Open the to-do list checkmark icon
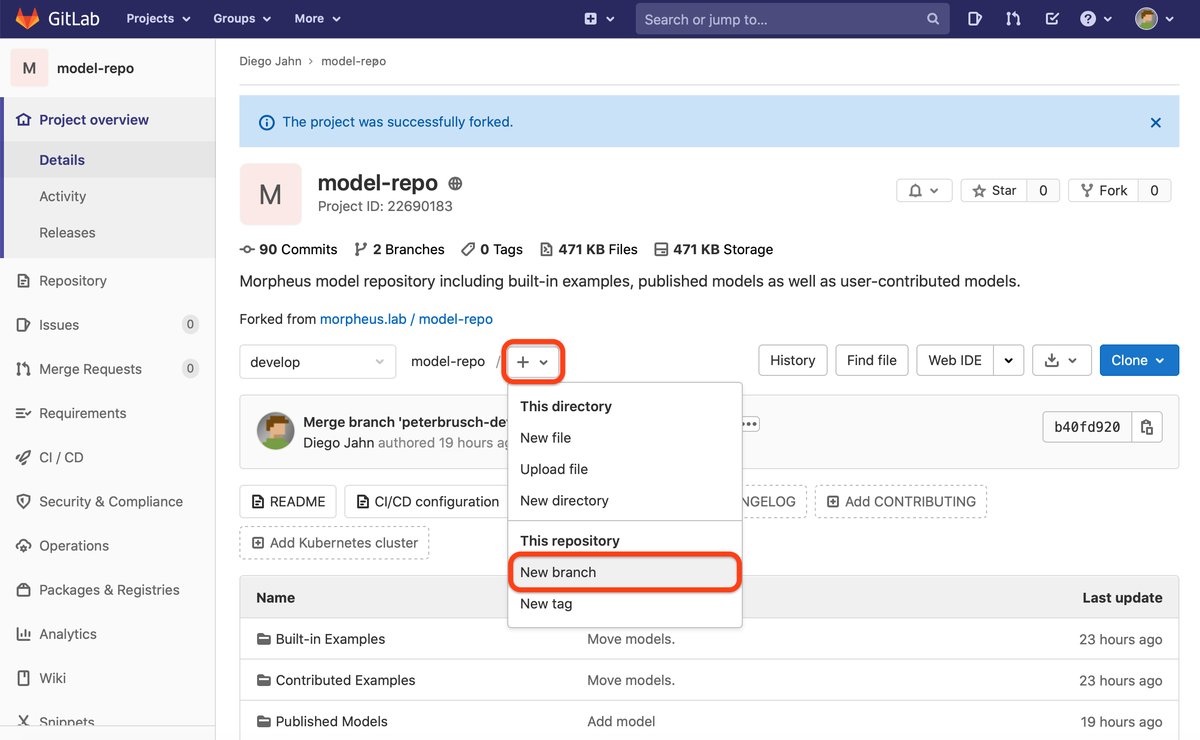 coord(1051,19)
